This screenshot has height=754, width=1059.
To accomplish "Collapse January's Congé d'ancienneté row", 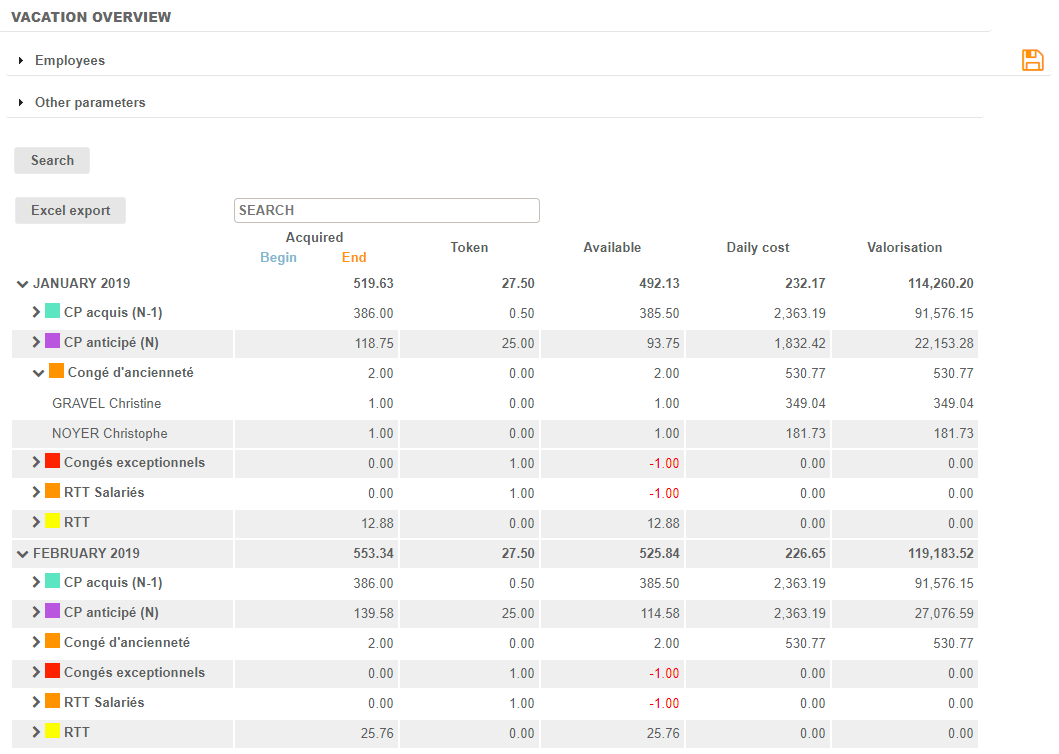I will coord(37,373).
